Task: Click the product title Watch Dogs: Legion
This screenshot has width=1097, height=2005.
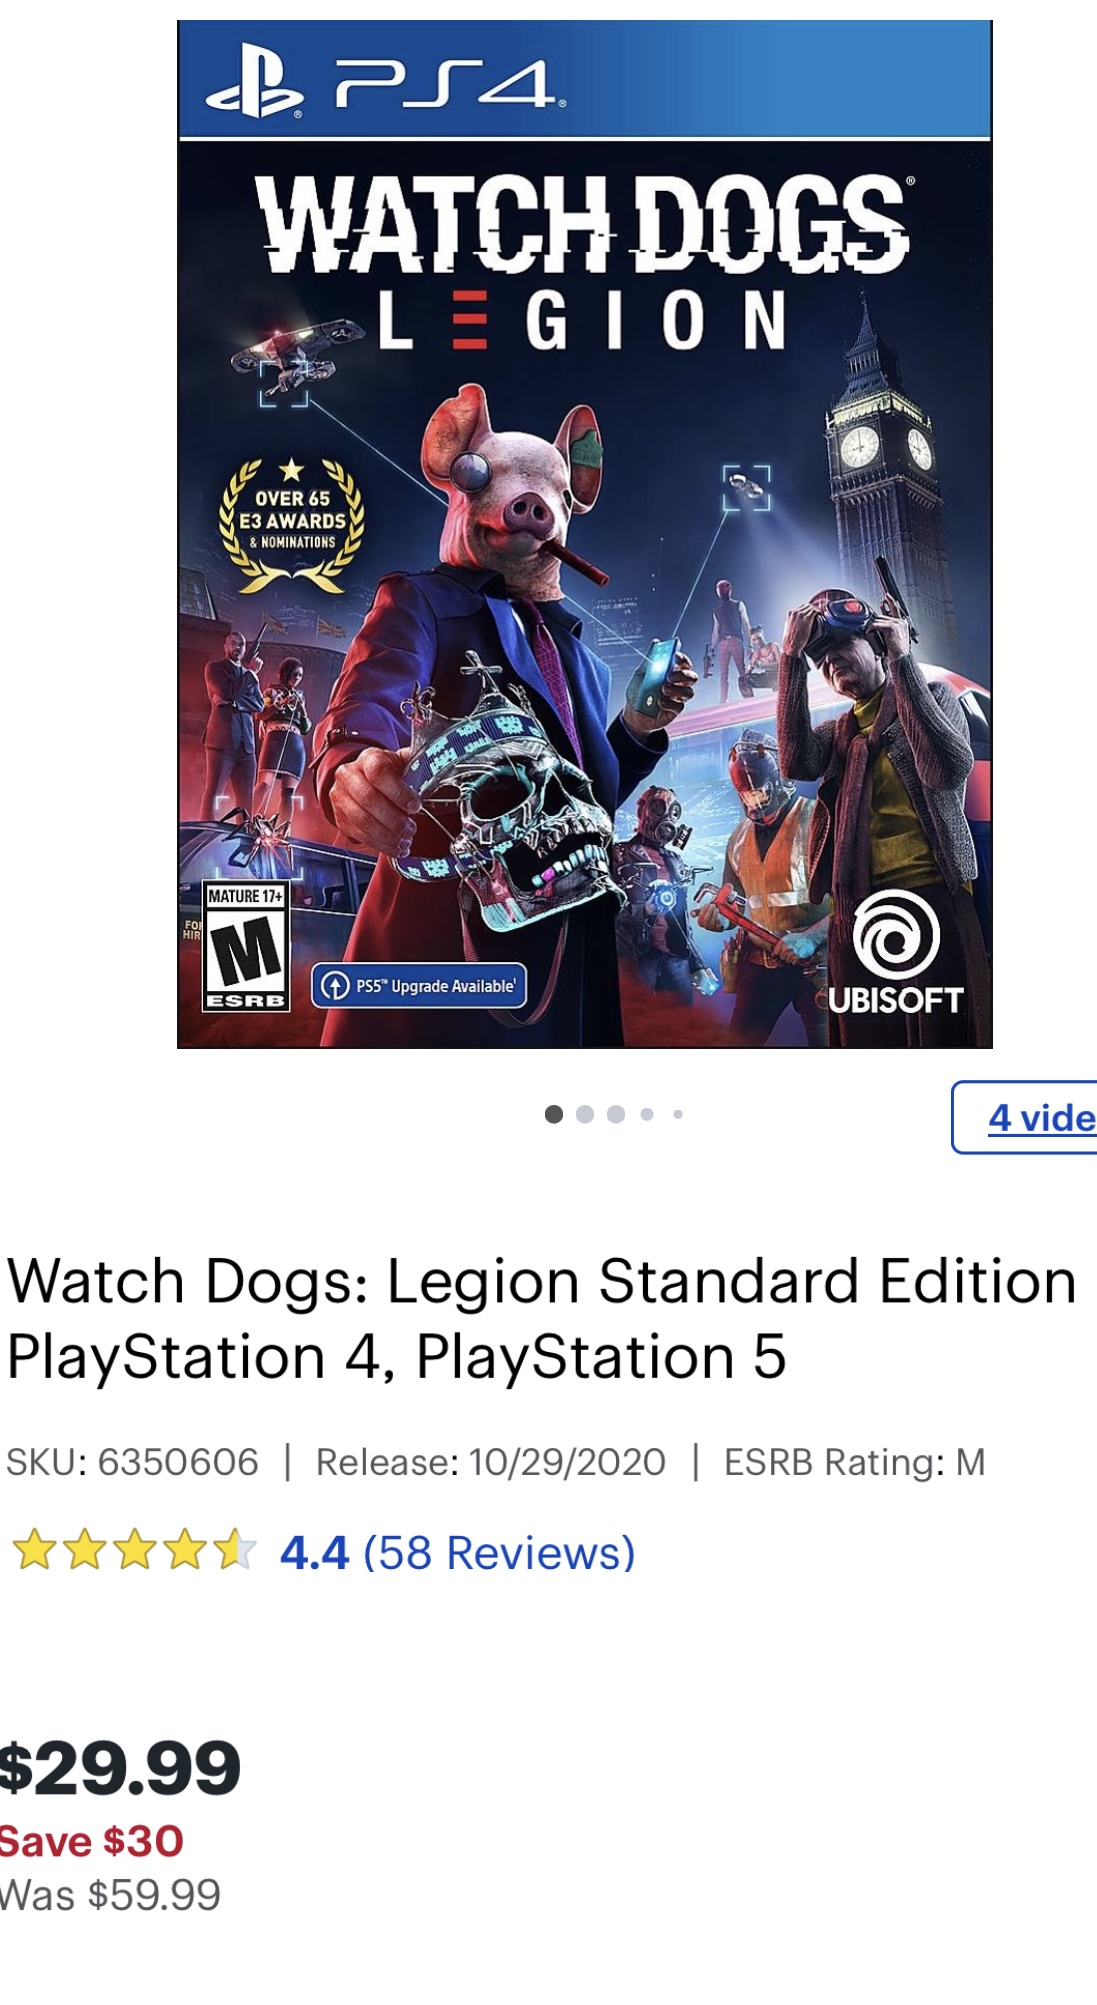Action: pos(541,1318)
